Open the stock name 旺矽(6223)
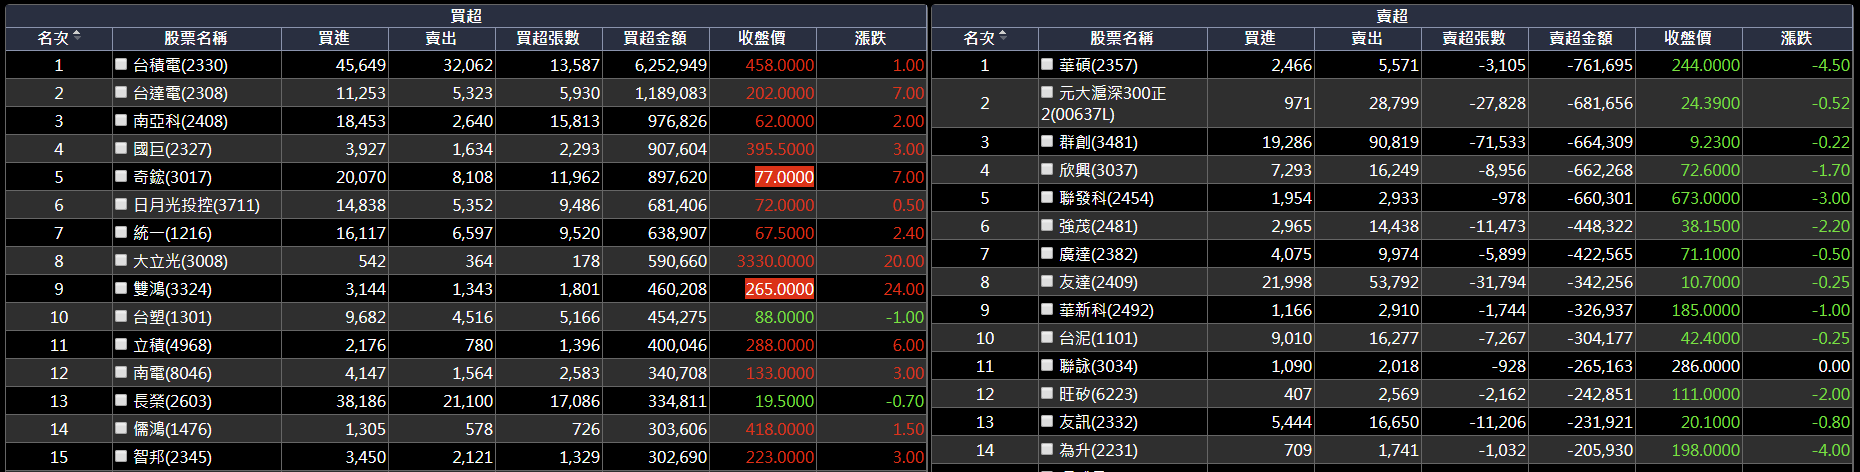The image size is (1860, 472). [x=1098, y=394]
